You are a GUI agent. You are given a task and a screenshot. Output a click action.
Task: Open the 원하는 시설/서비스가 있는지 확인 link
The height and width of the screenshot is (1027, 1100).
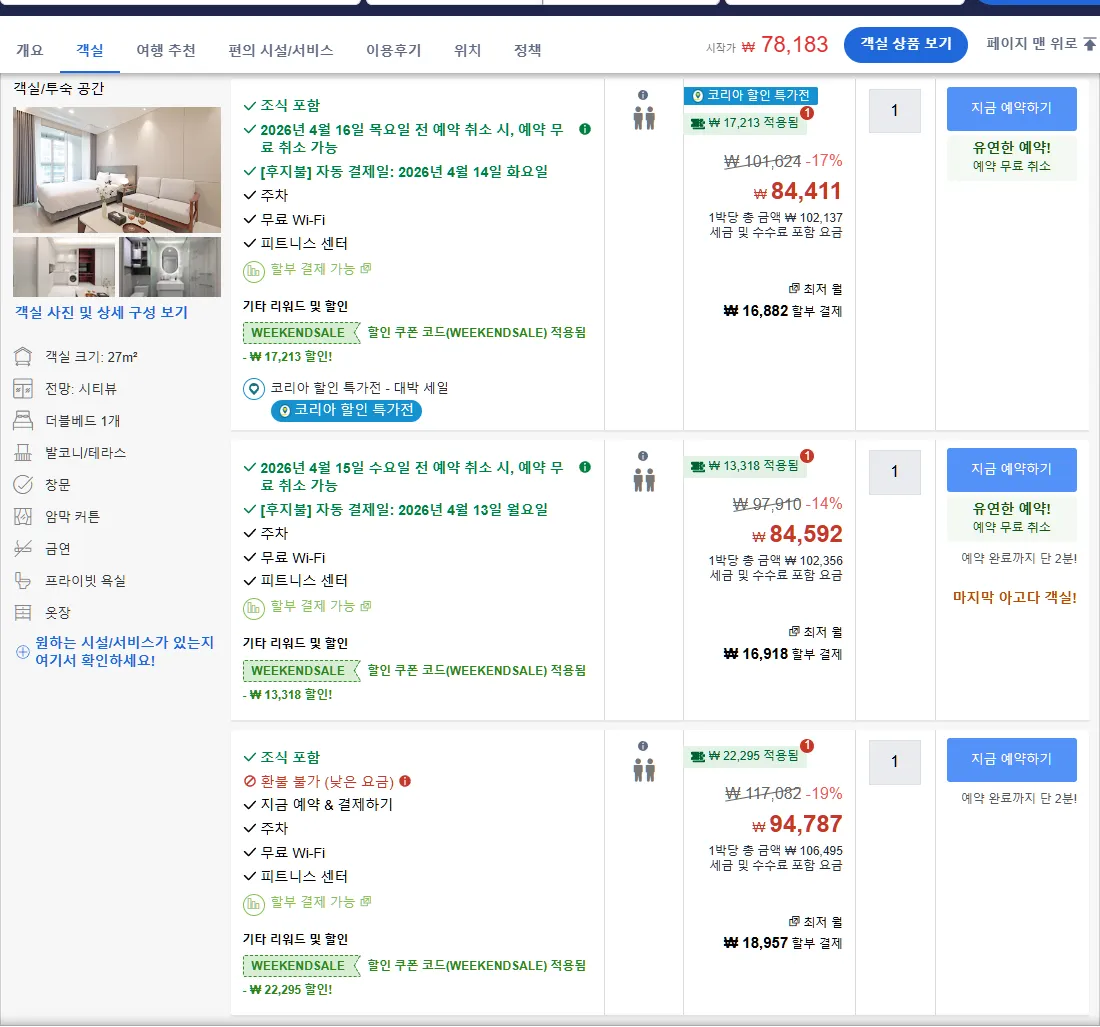pyautogui.click(x=124, y=651)
